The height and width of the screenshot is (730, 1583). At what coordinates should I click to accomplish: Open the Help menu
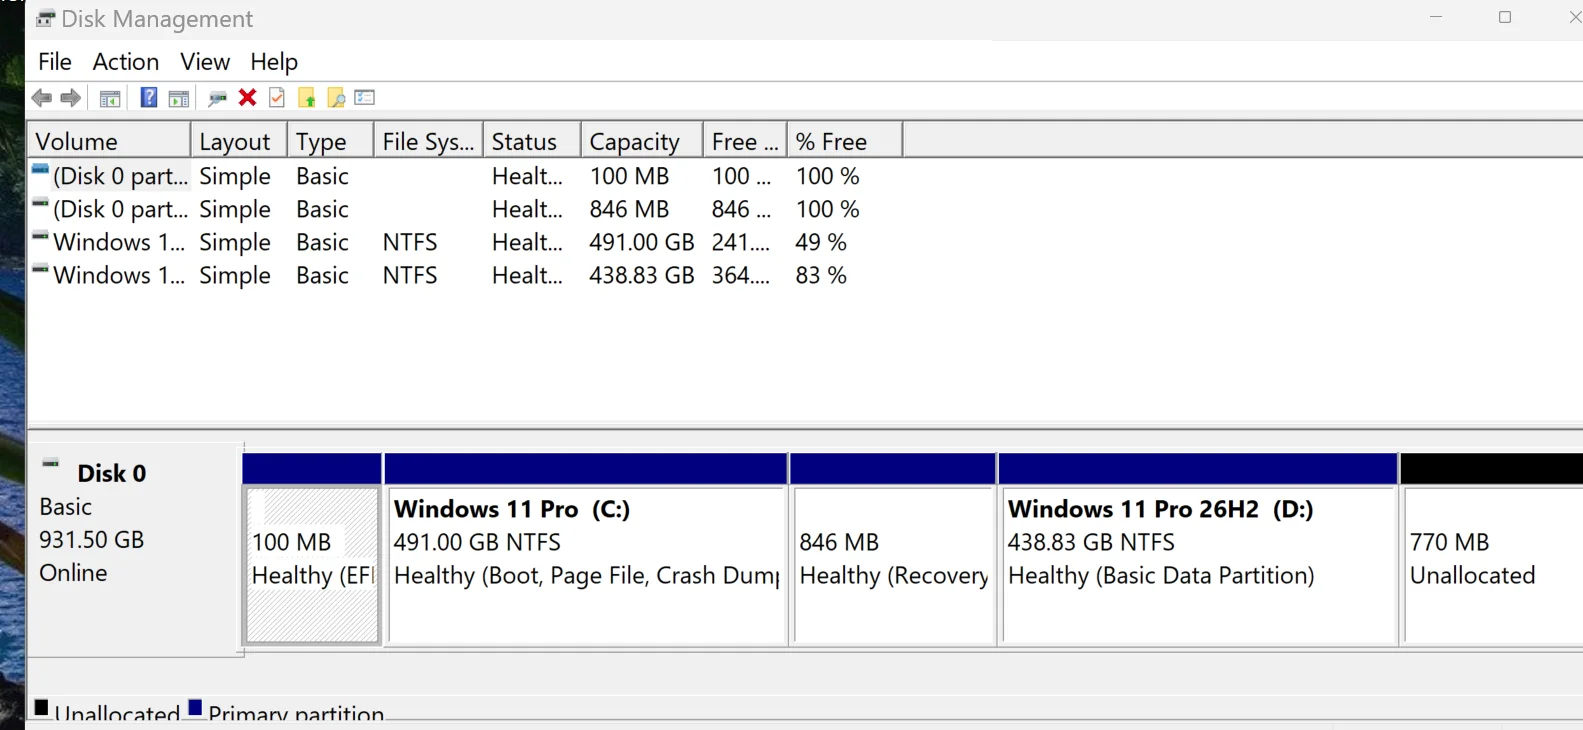274,62
